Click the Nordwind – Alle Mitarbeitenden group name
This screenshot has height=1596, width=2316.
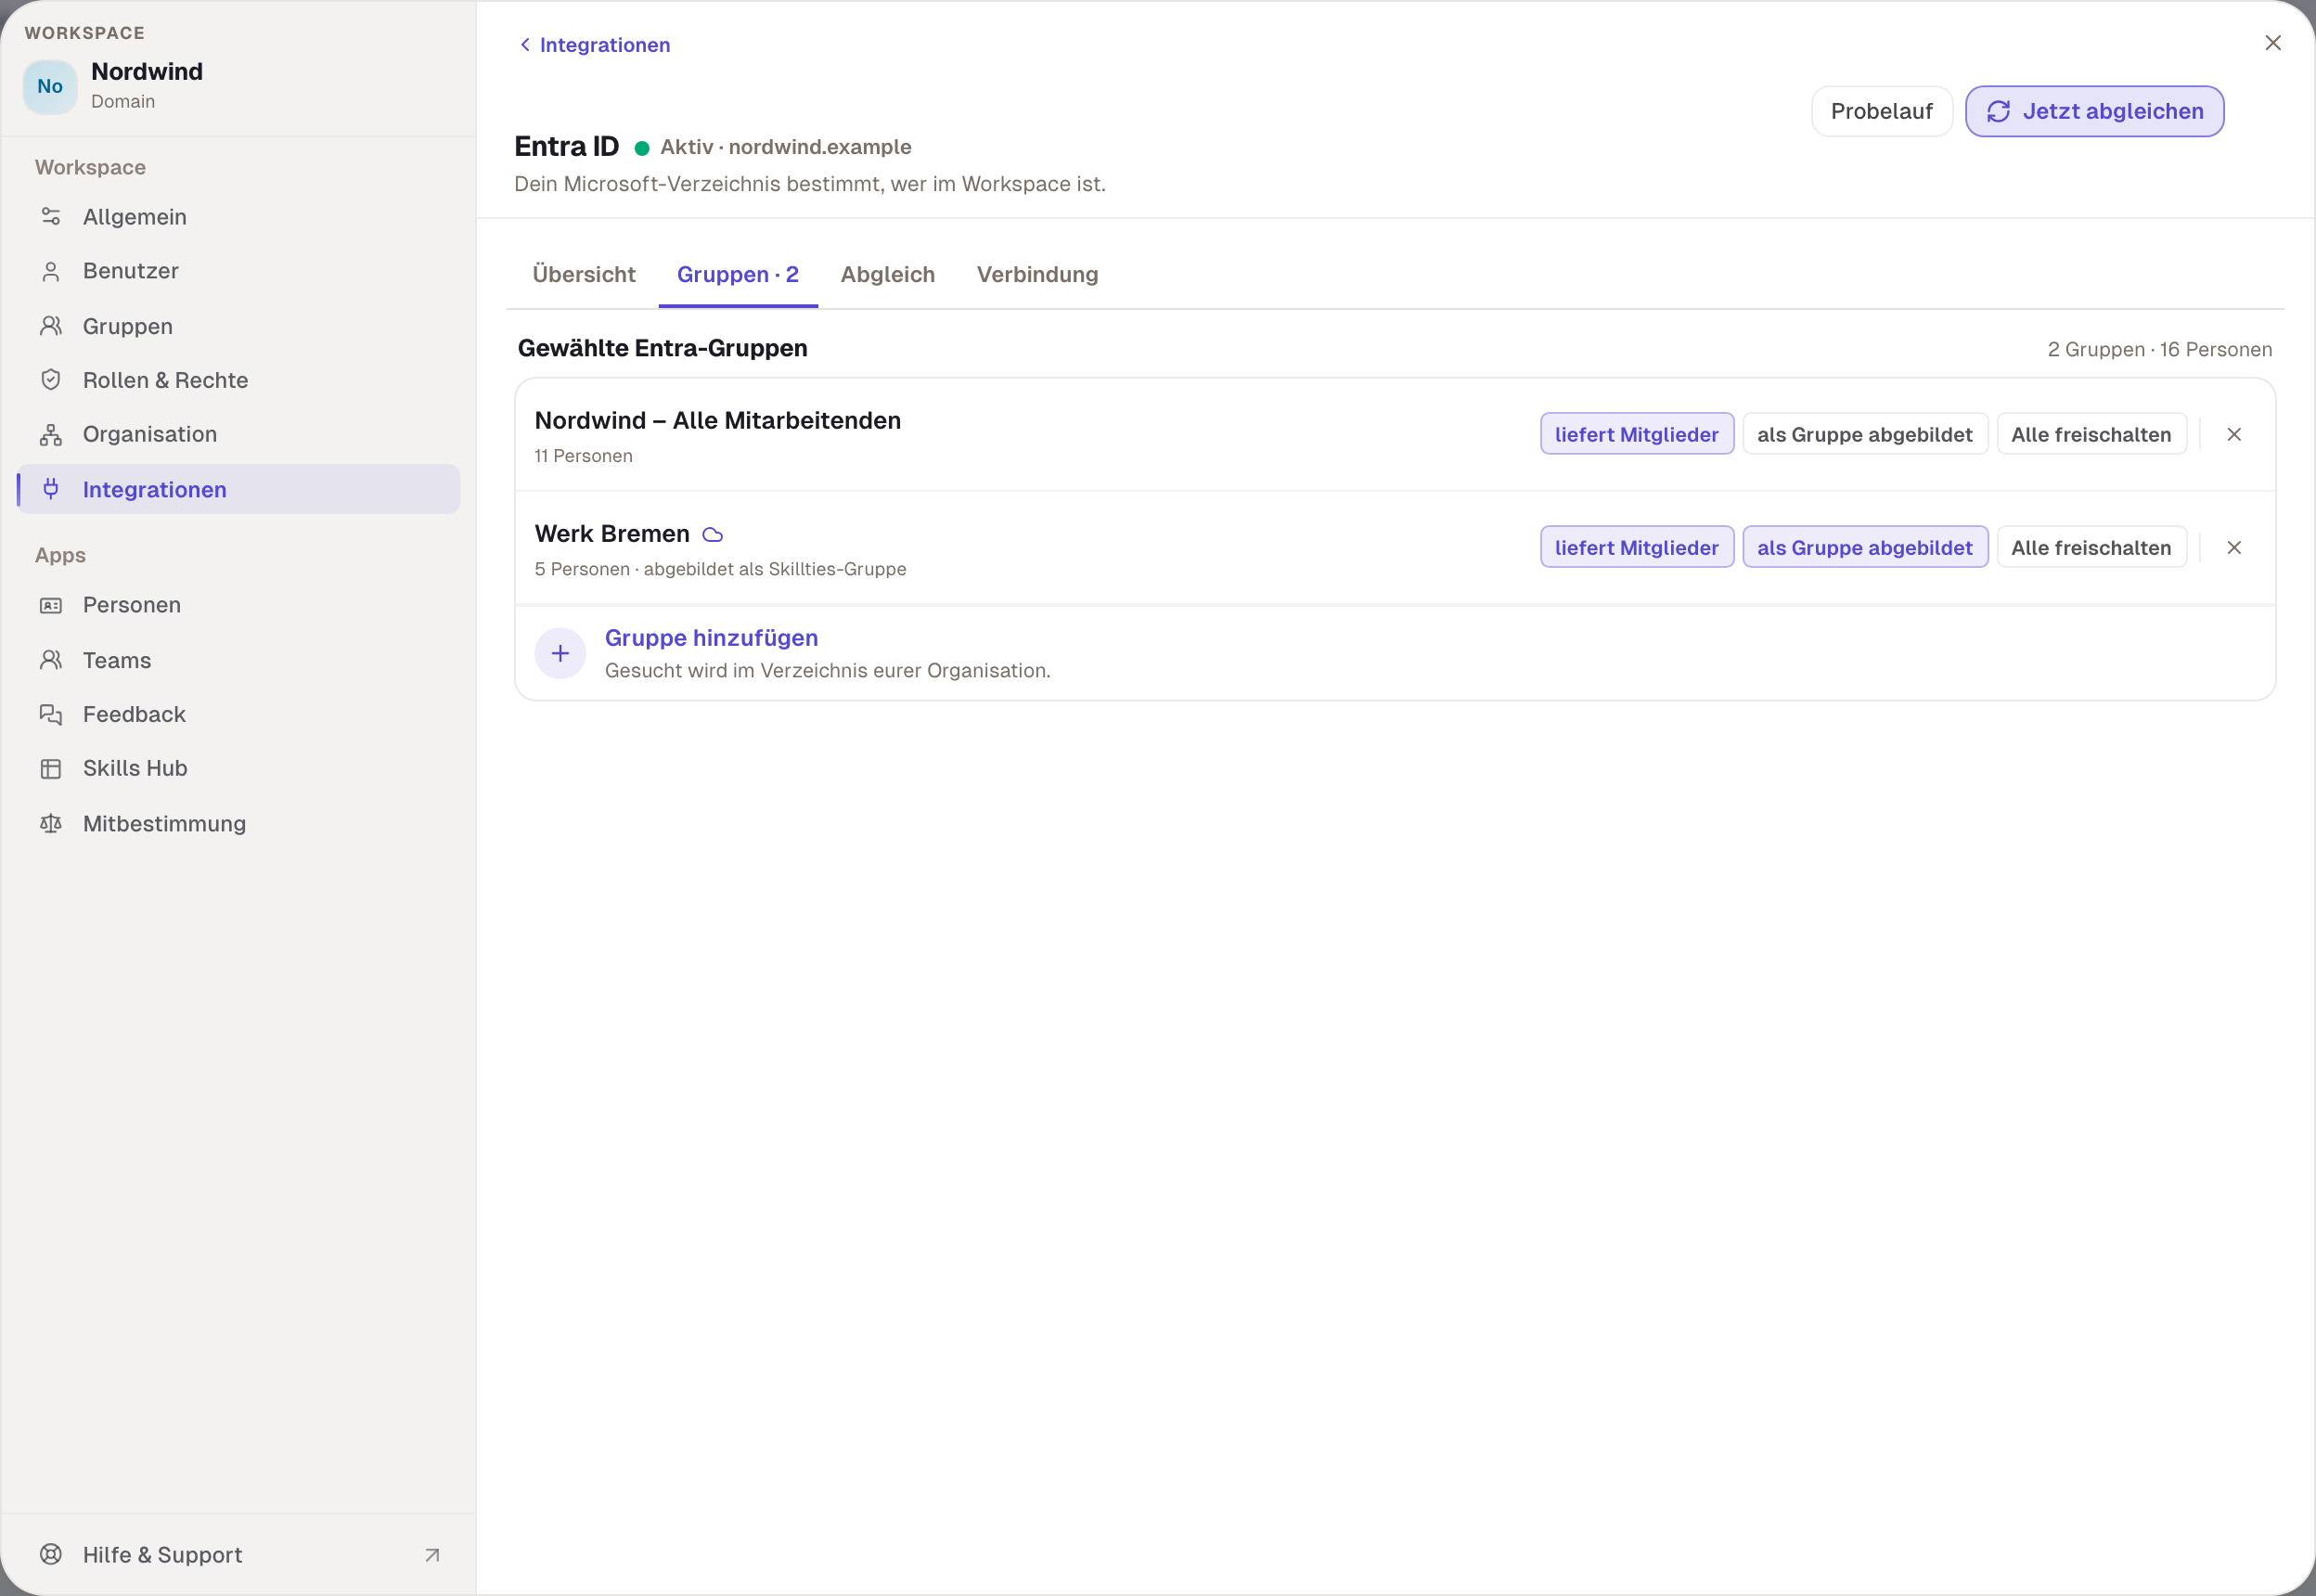pyautogui.click(x=718, y=421)
